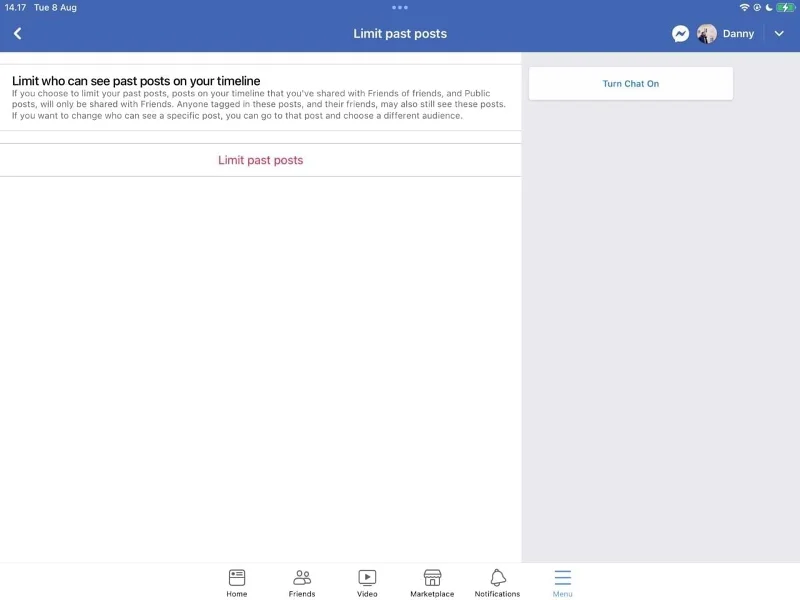The height and width of the screenshot is (600, 800).
Task: Tap the battery charging indicator
Action: pos(785,7)
